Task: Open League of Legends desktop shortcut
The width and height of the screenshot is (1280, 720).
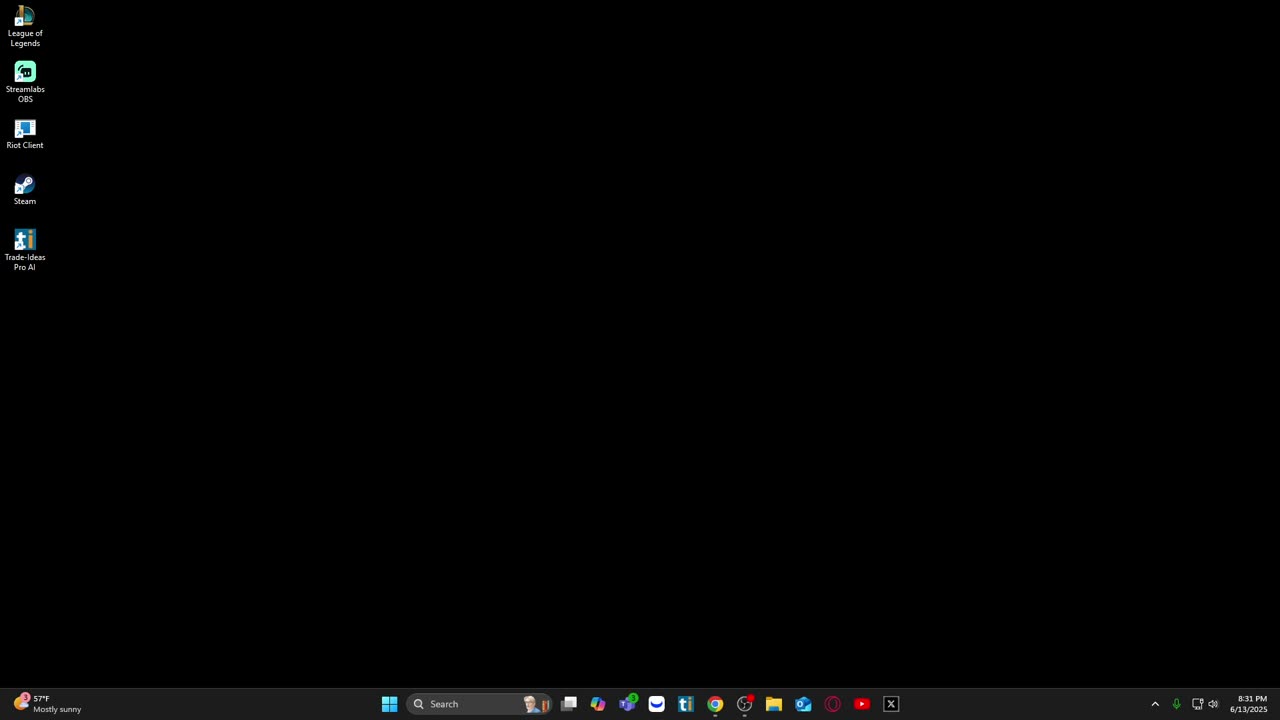Action: (x=25, y=27)
